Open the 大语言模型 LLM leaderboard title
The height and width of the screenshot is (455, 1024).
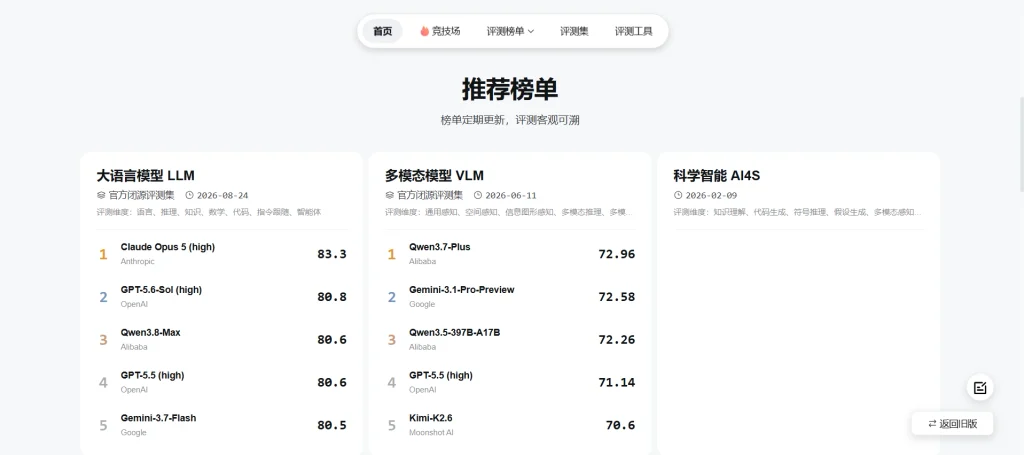click(146, 175)
